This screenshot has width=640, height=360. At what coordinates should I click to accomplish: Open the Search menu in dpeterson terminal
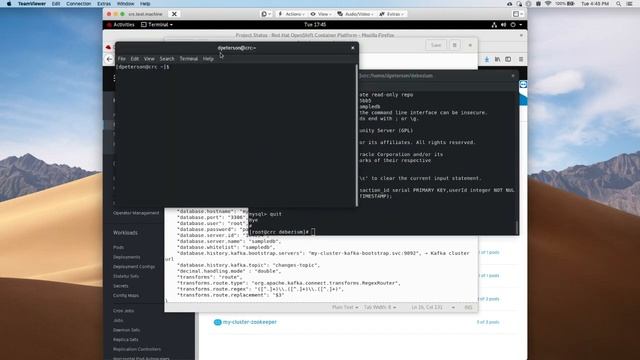167,59
